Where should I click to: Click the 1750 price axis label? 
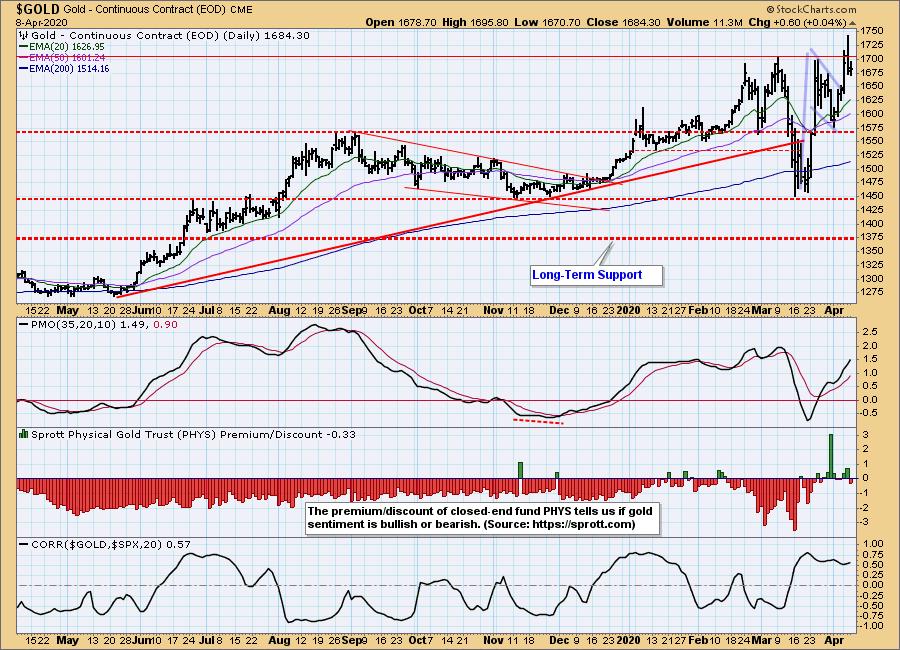click(872, 31)
